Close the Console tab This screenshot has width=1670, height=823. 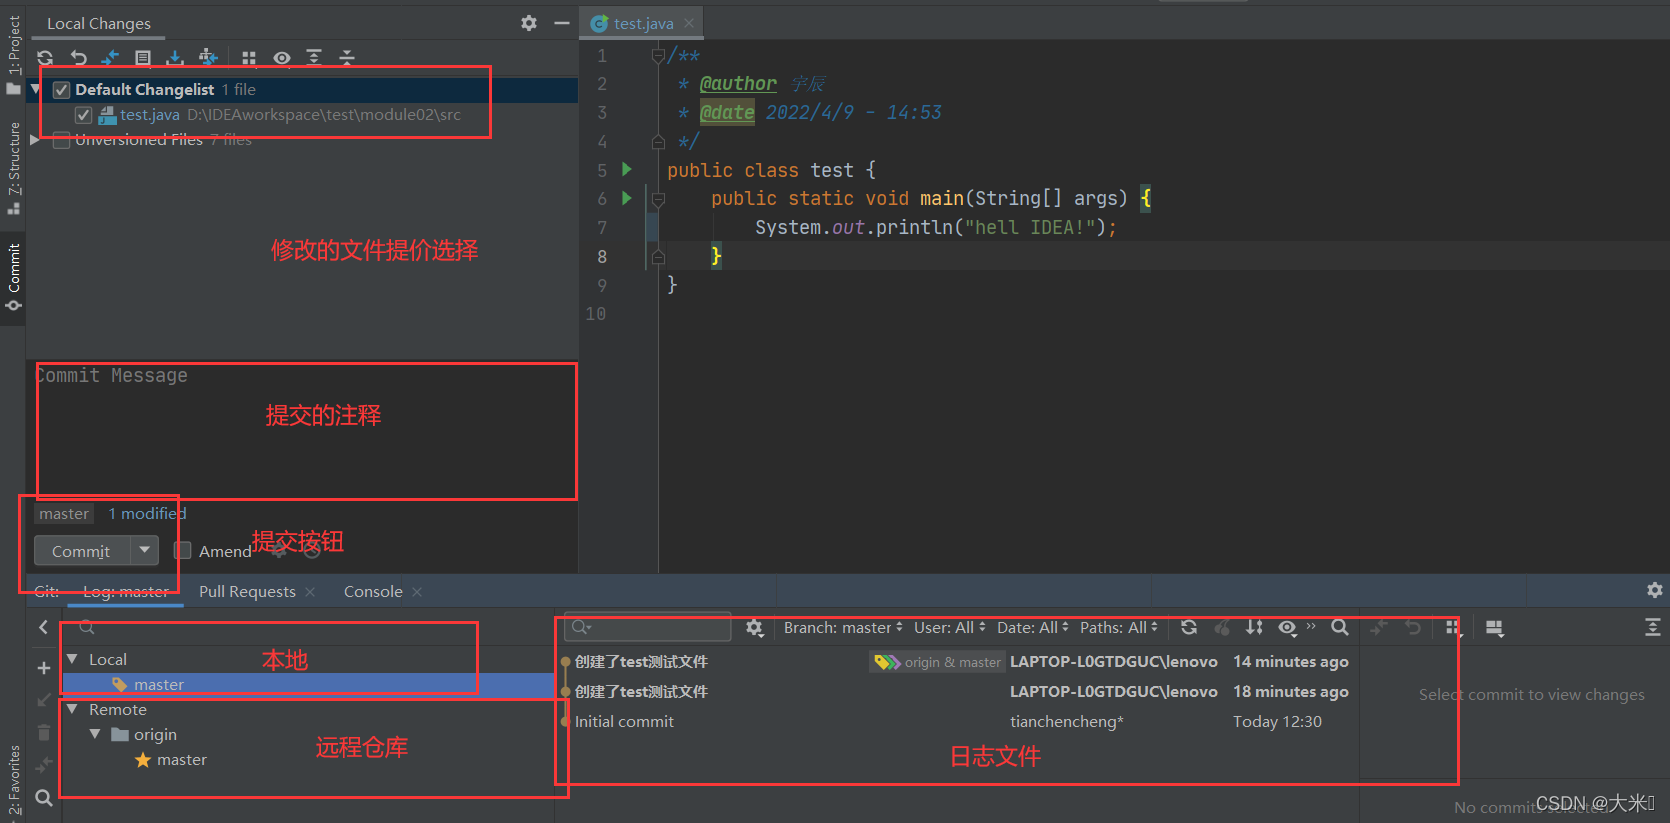pos(417,592)
